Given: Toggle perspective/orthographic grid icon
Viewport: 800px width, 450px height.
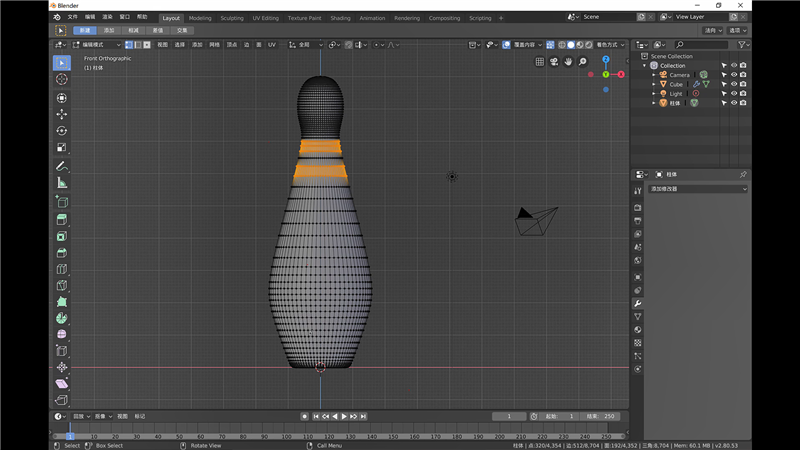Looking at the screenshot, I should 540,62.
